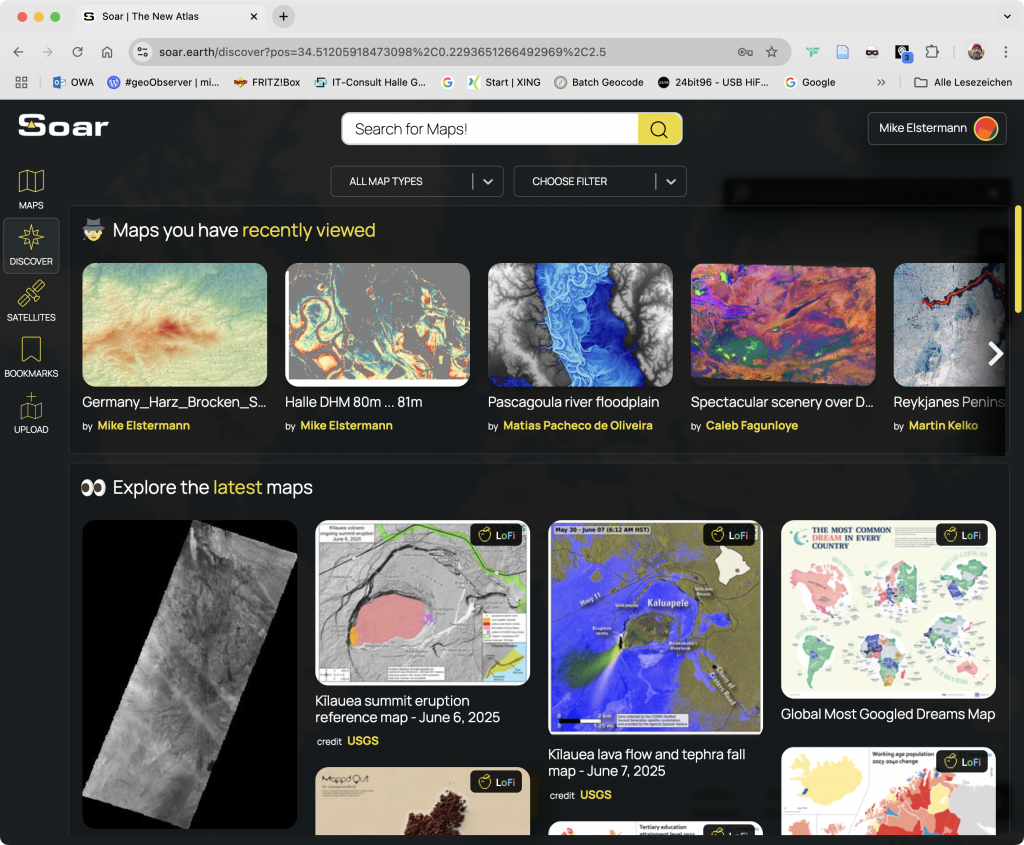Open Pascagoula river floodplain thumbnail
This screenshot has width=1024, height=845.
580,325
